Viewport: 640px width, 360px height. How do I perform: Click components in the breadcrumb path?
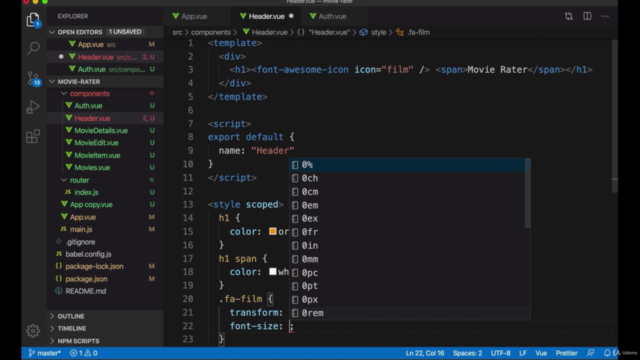tap(211, 32)
